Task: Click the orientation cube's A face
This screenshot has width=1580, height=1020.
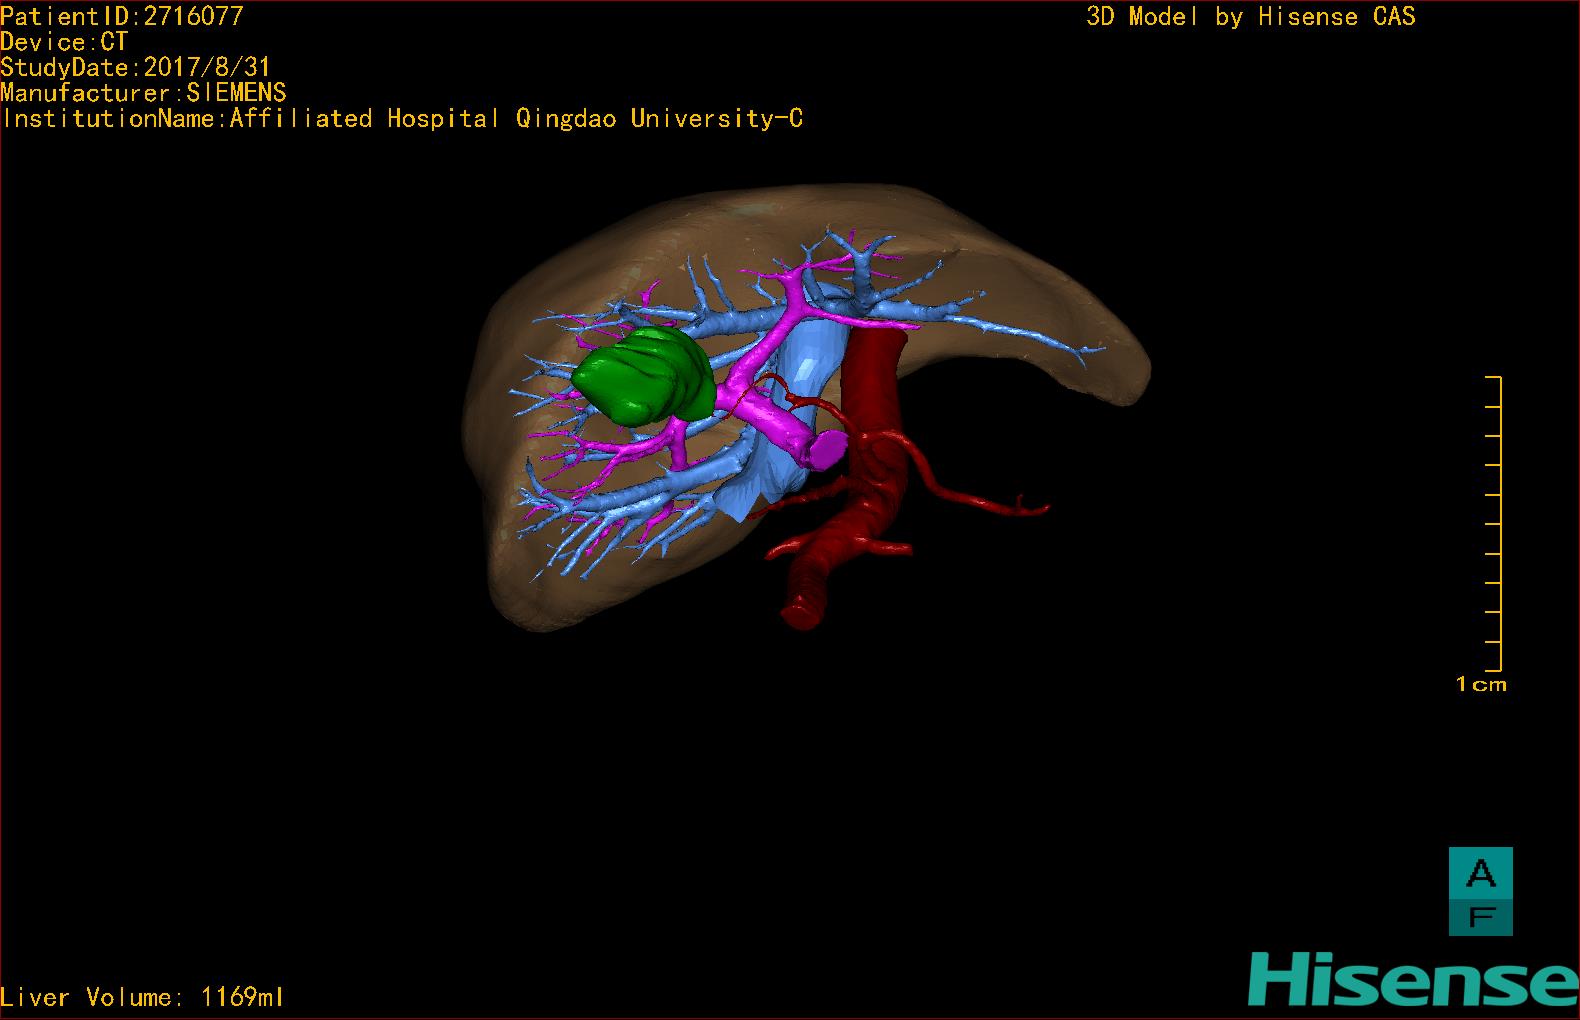Action: [x=1481, y=873]
